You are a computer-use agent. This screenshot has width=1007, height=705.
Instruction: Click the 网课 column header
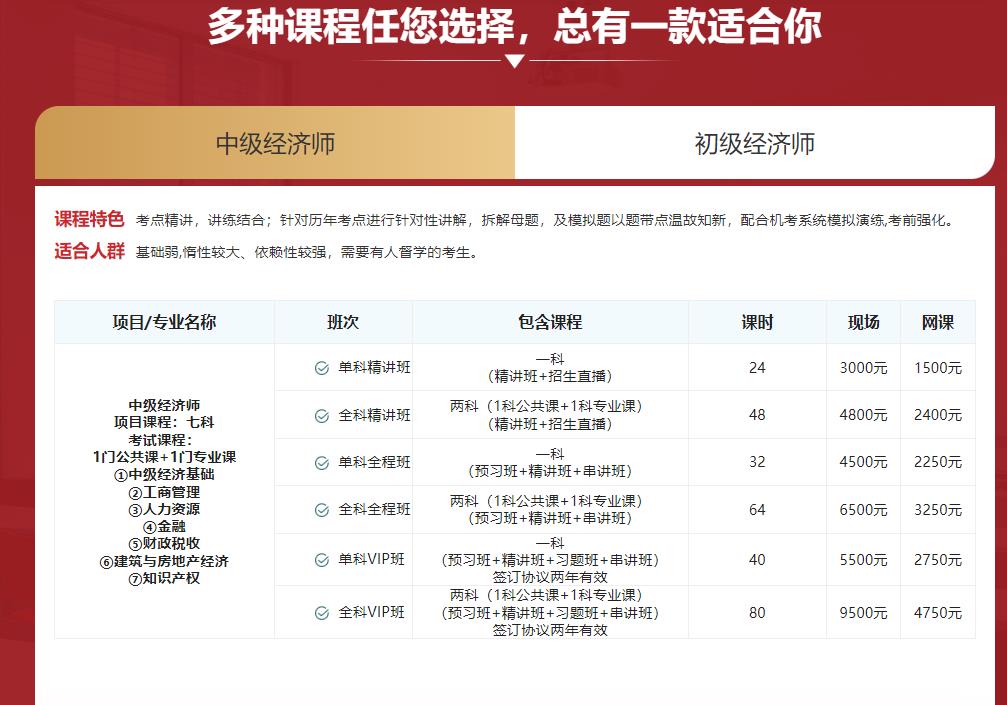pyautogui.click(x=937, y=322)
